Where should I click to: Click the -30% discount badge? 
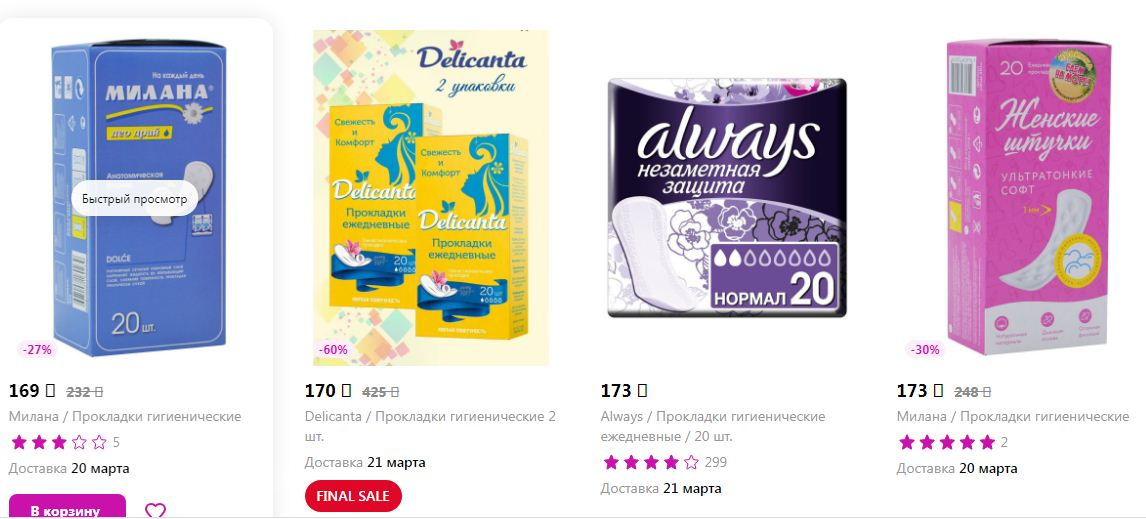tap(925, 349)
